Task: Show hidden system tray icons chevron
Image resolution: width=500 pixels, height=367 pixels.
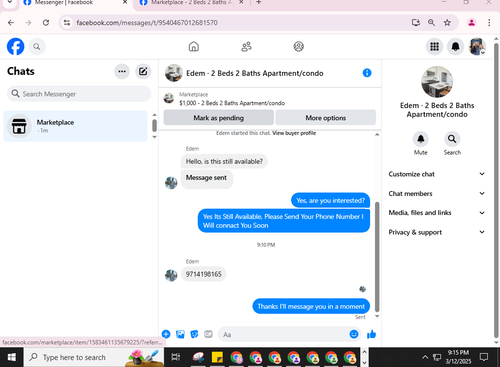Action: (x=425, y=357)
